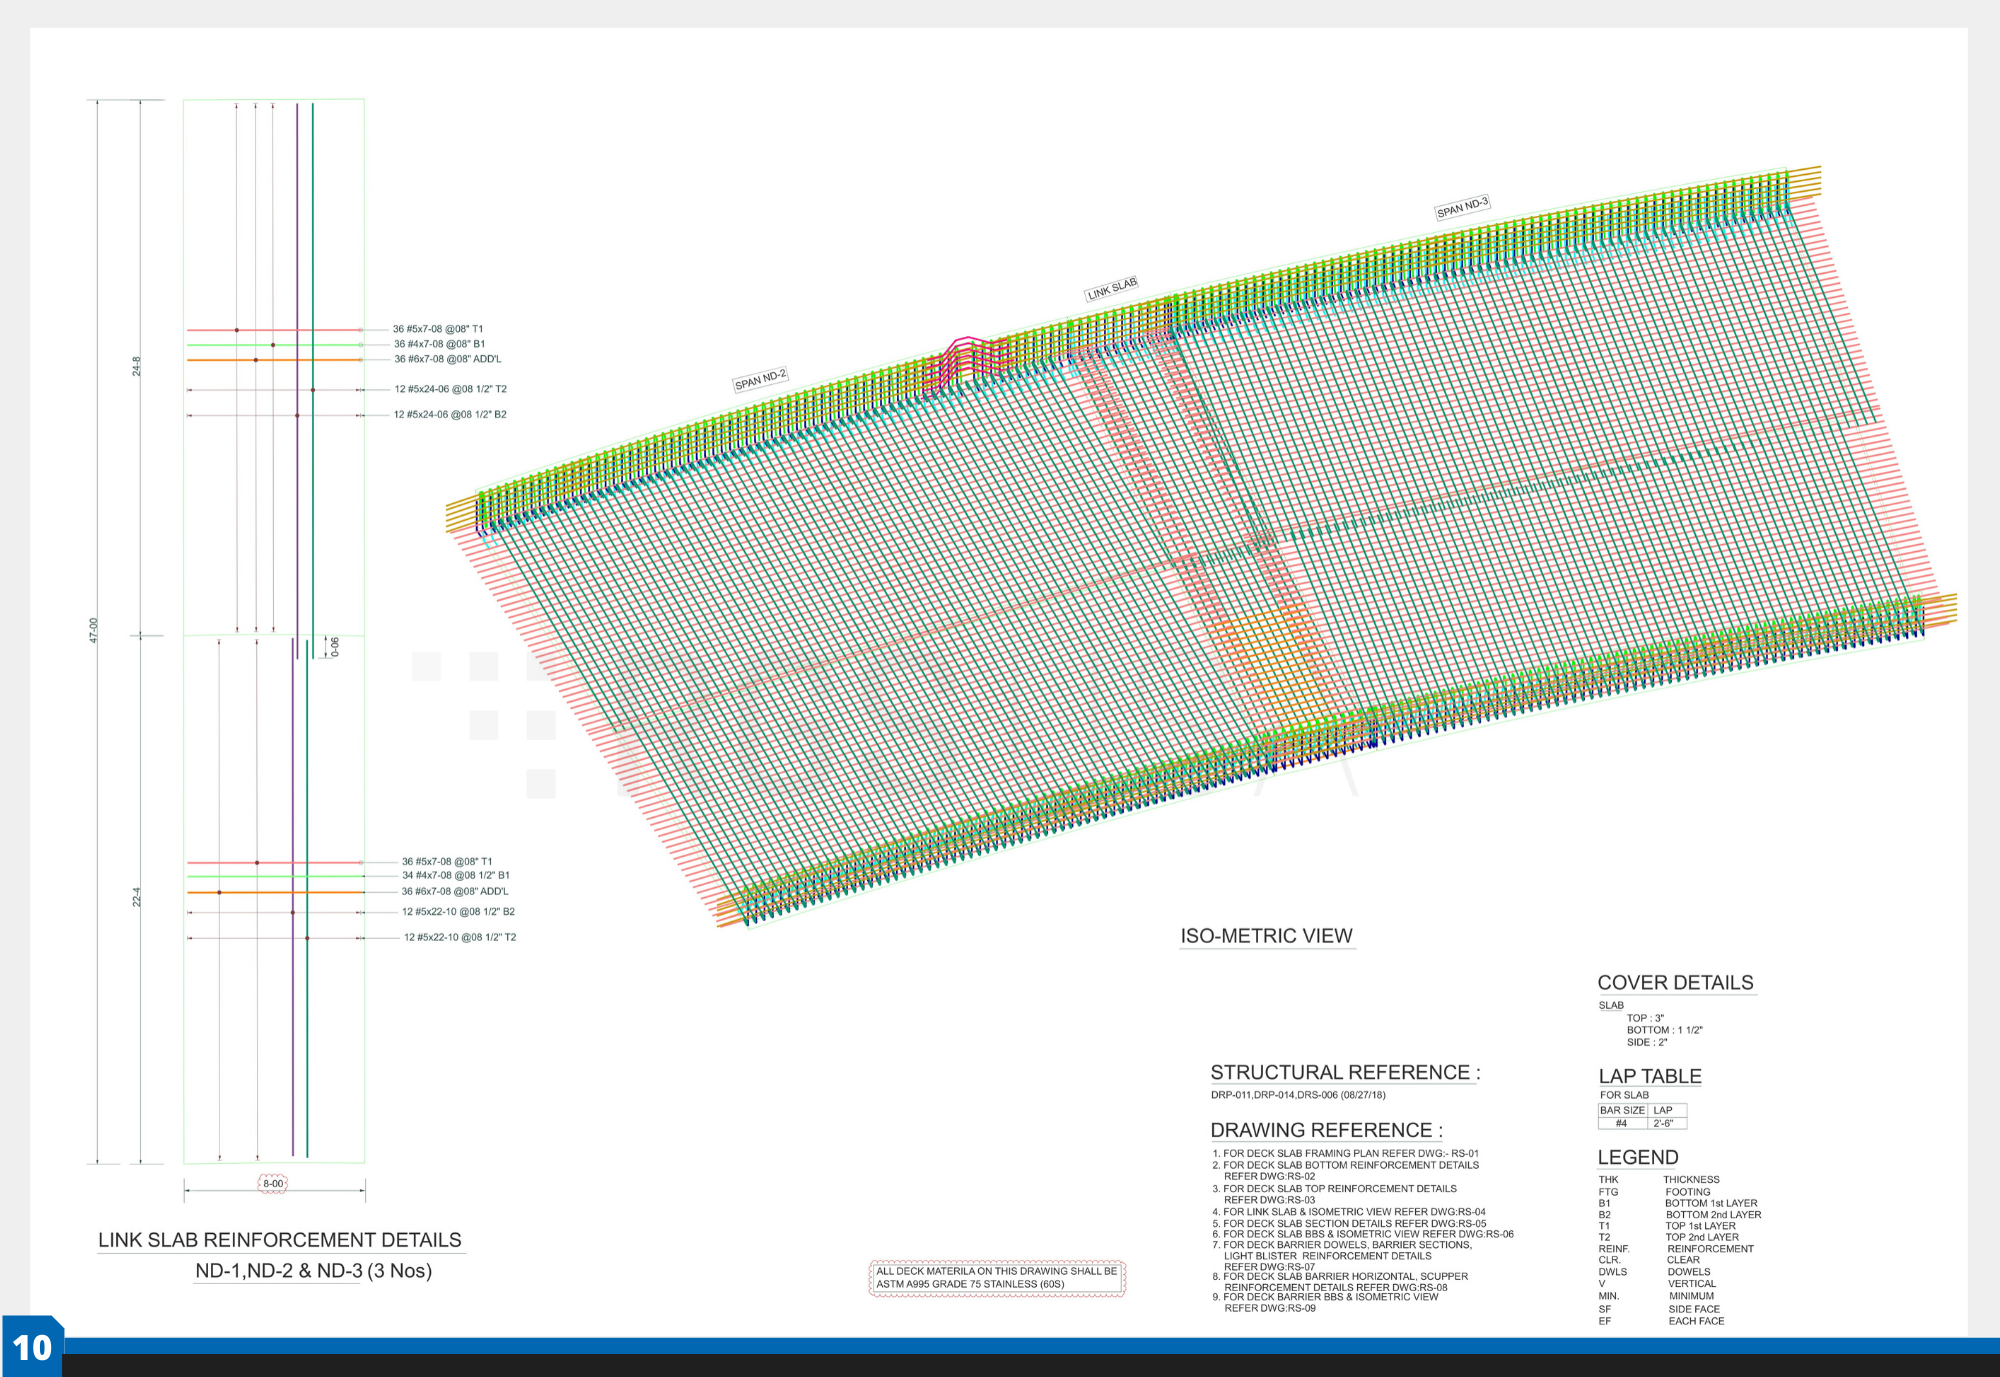Viewport: 2000px width, 1377px height.
Task: Pick the '12 #5x22-10 @08 1/2" T2' label
Action: (460, 937)
